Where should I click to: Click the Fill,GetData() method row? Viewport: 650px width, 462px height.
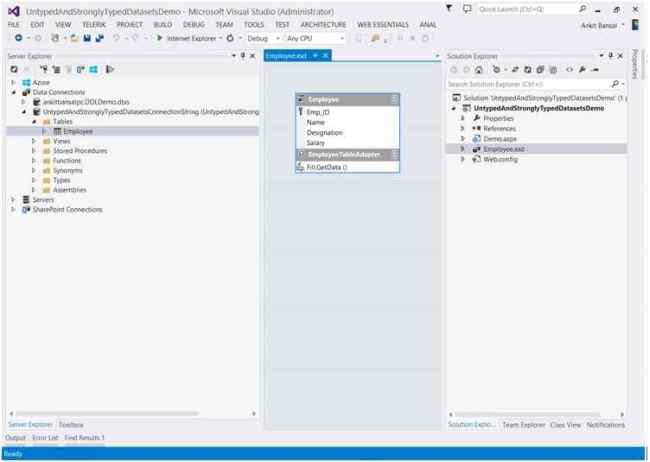click(x=347, y=168)
